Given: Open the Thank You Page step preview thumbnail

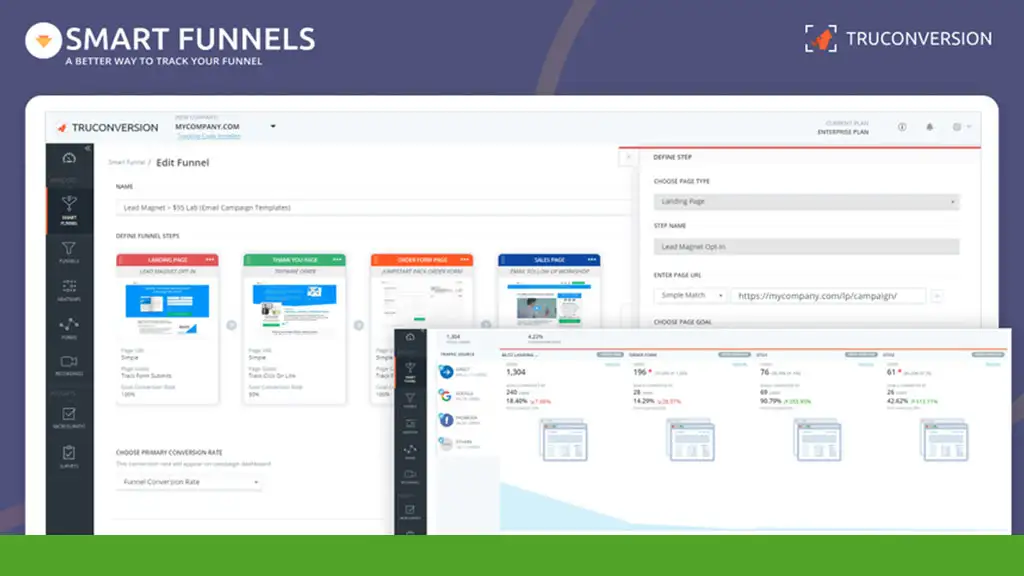Looking at the screenshot, I should click(295, 310).
